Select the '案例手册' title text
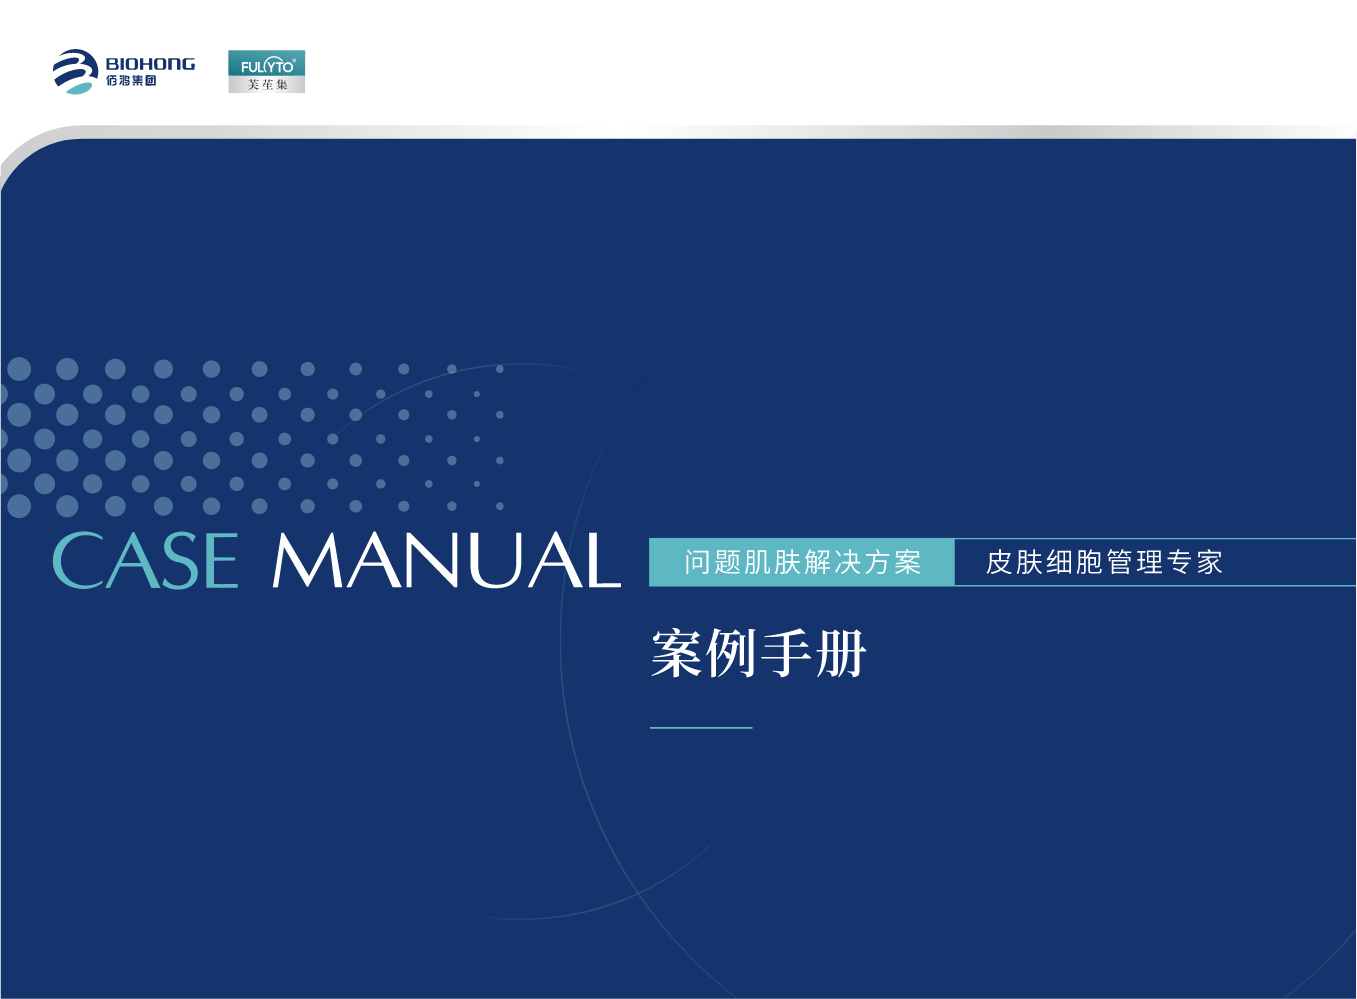1357x999 pixels. [758, 654]
